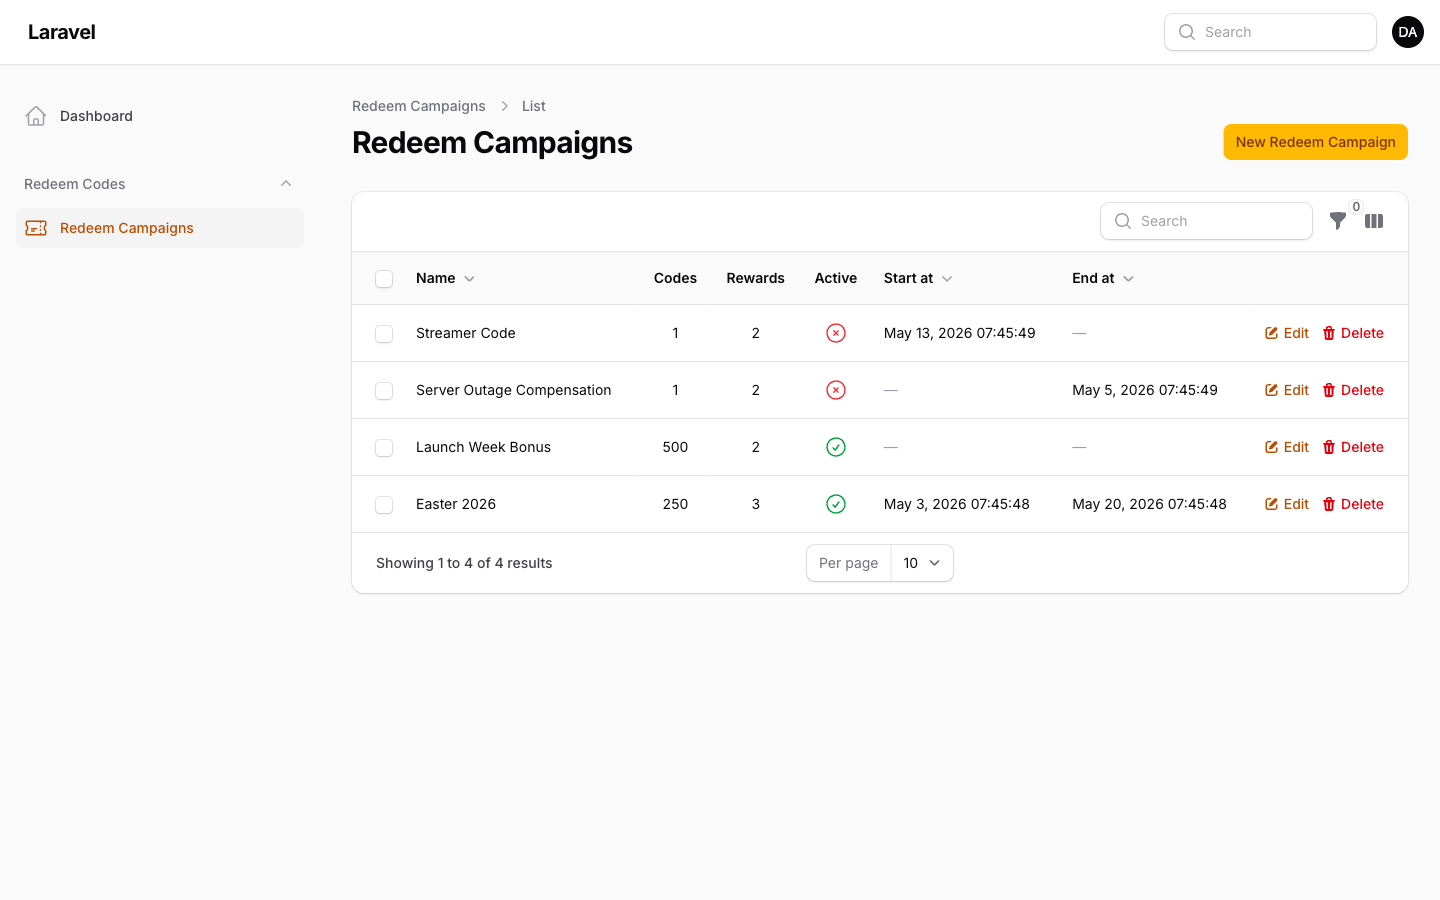The image size is (1440, 900).
Task: Click the inactive status icon for Server Outage Compensation
Action: [x=836, y=390]
